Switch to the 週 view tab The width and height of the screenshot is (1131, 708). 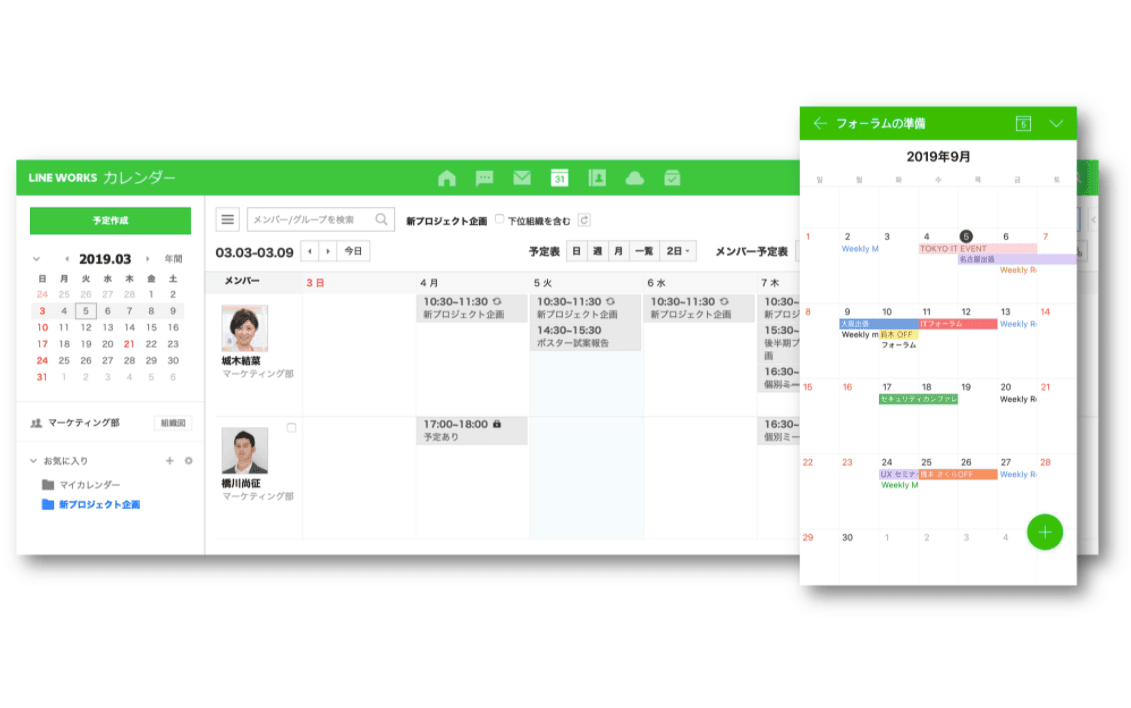[597, 250]
